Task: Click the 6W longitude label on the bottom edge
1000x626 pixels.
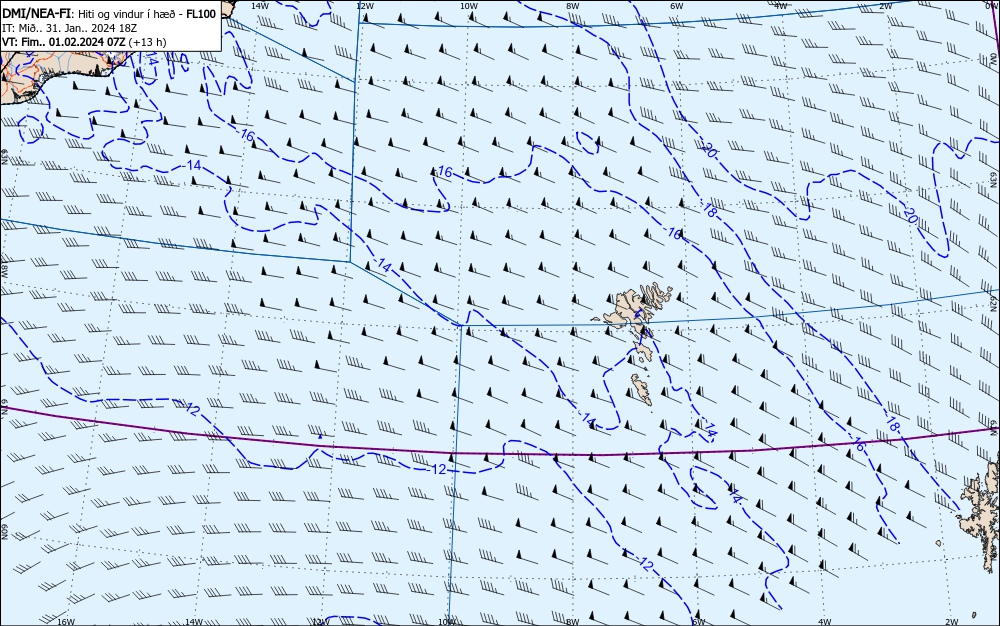Action: click(698, 622)
